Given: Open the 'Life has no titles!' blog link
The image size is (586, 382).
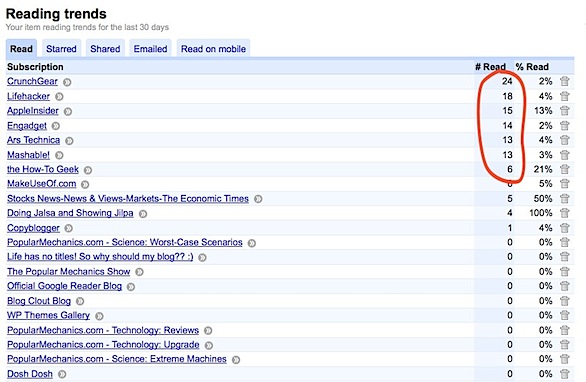Looking at the screenshot, I should (100, 257).
